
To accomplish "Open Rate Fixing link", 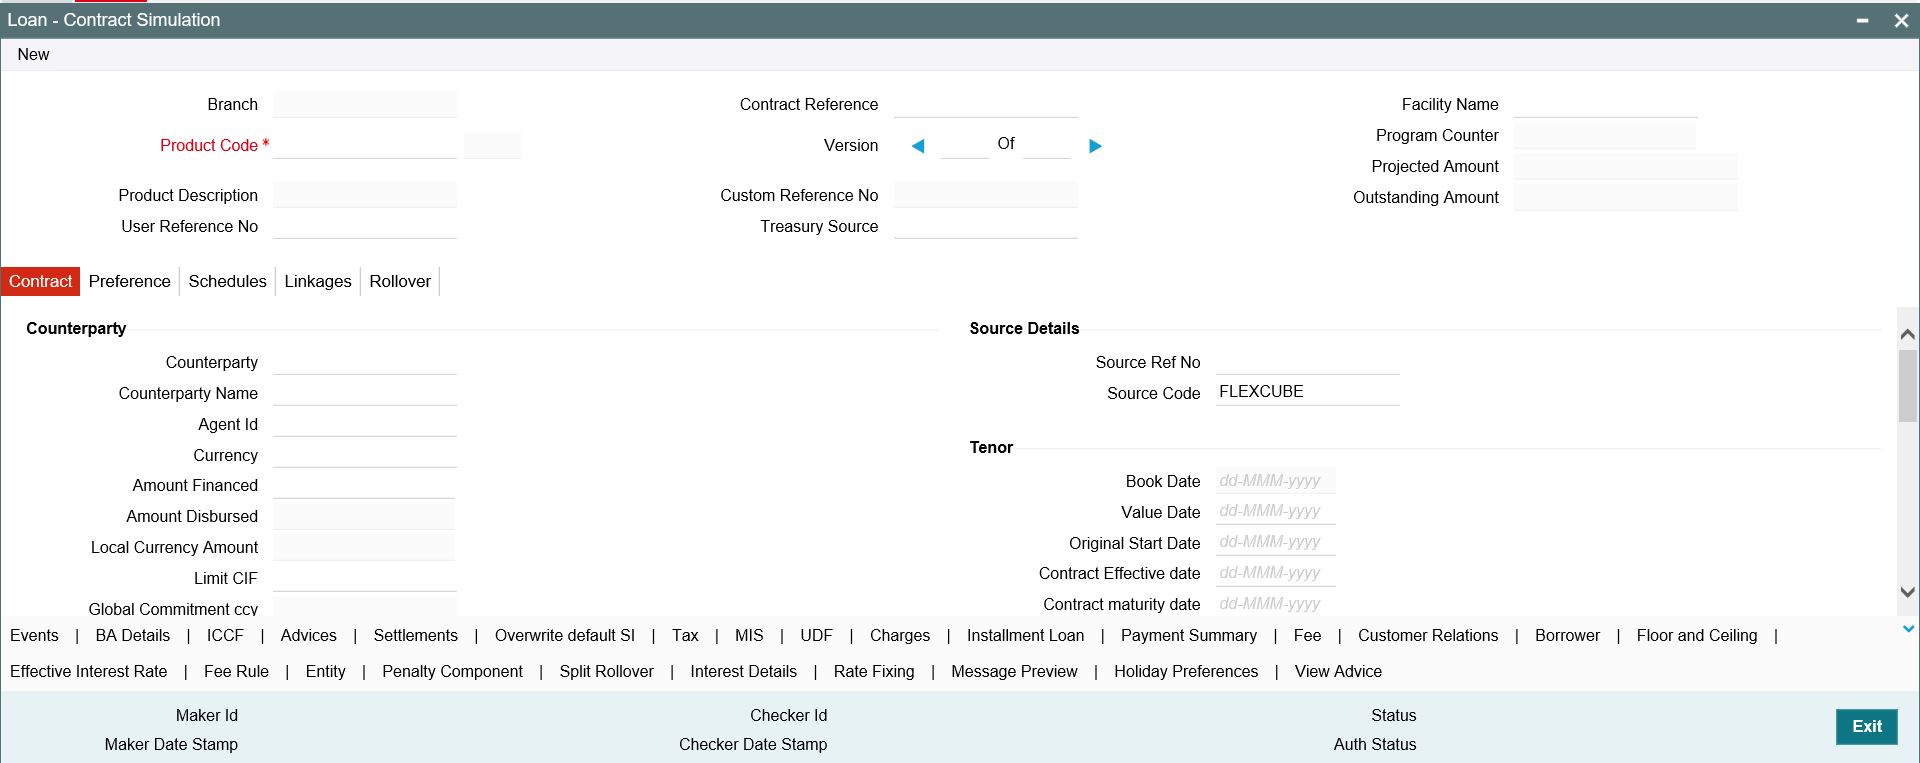I will click(x=874, y=672).
